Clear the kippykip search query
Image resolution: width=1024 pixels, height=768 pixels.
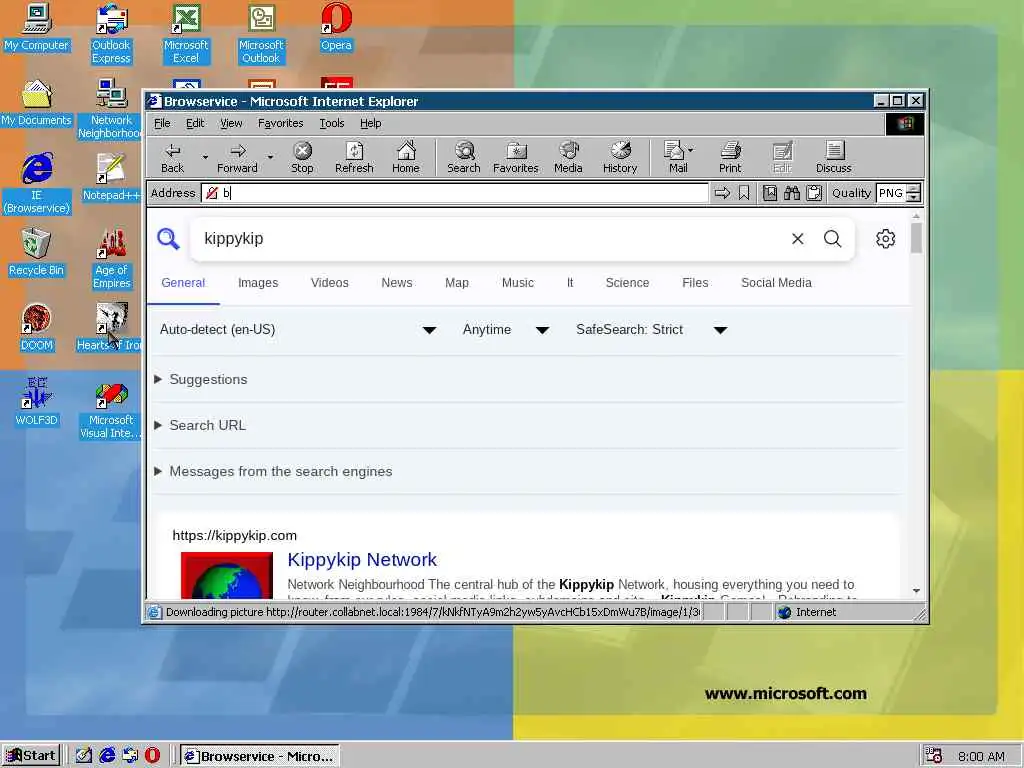[x=797, y=238]
